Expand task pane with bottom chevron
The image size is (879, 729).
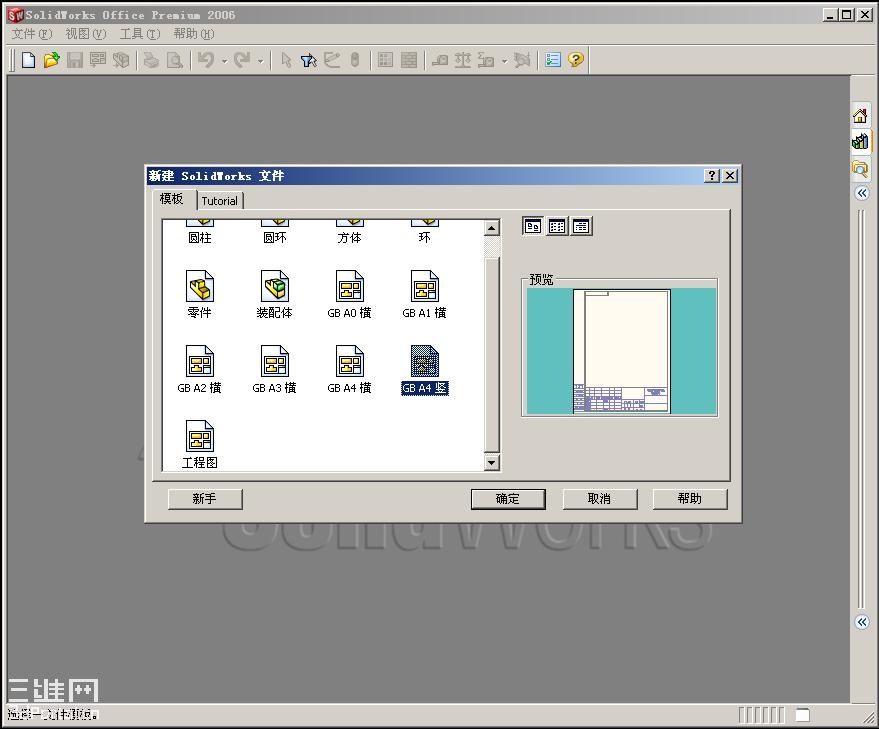862,622
